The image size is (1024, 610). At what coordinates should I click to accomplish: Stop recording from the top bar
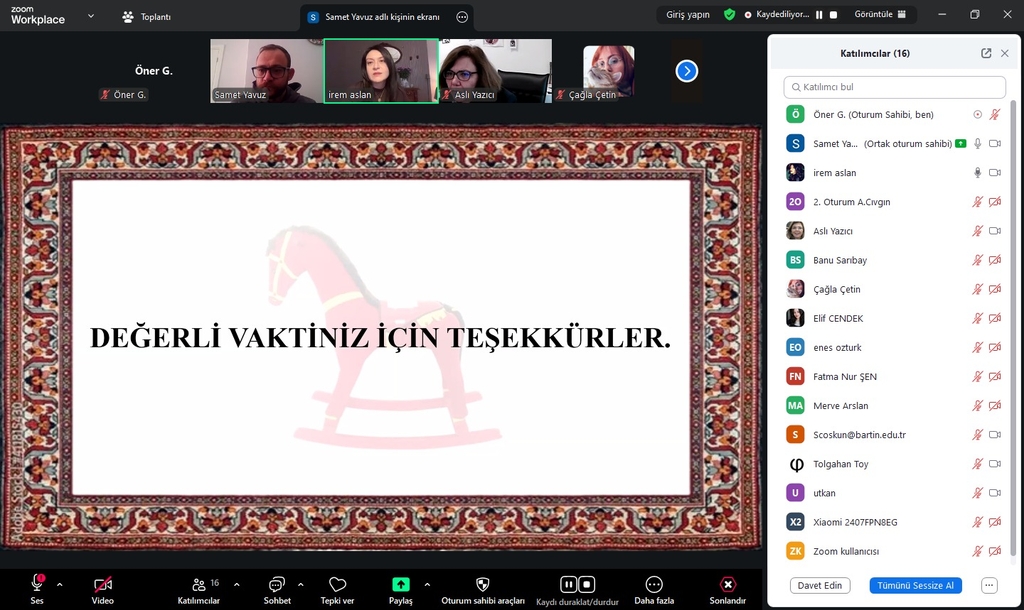pos(833,15)
